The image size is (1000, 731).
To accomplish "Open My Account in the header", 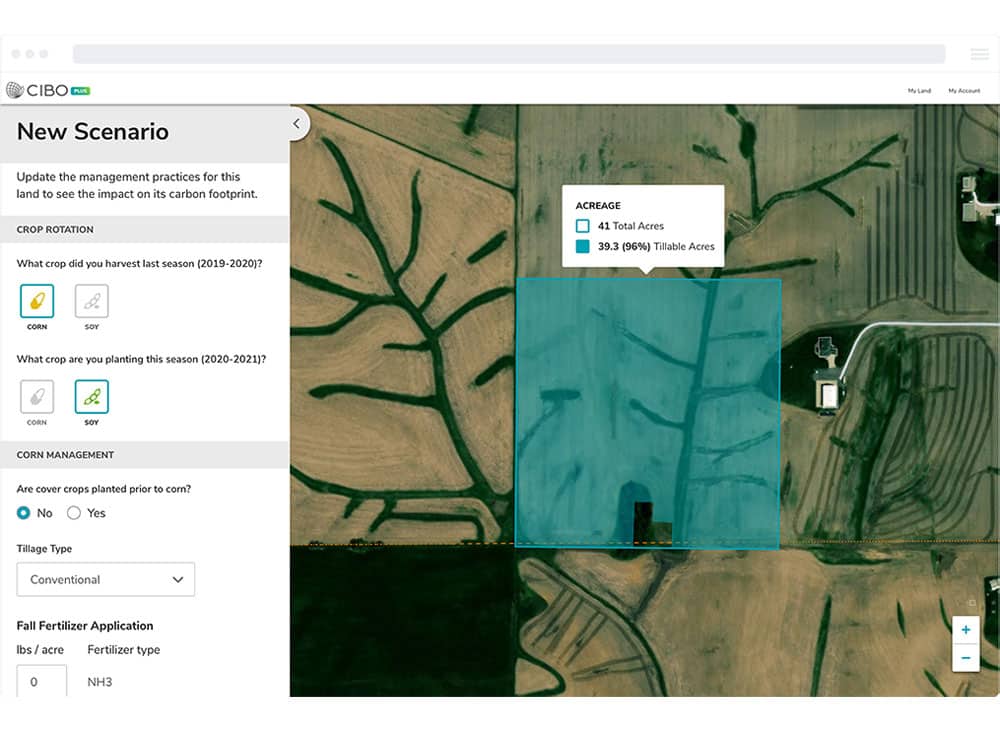I will point(964,91).
